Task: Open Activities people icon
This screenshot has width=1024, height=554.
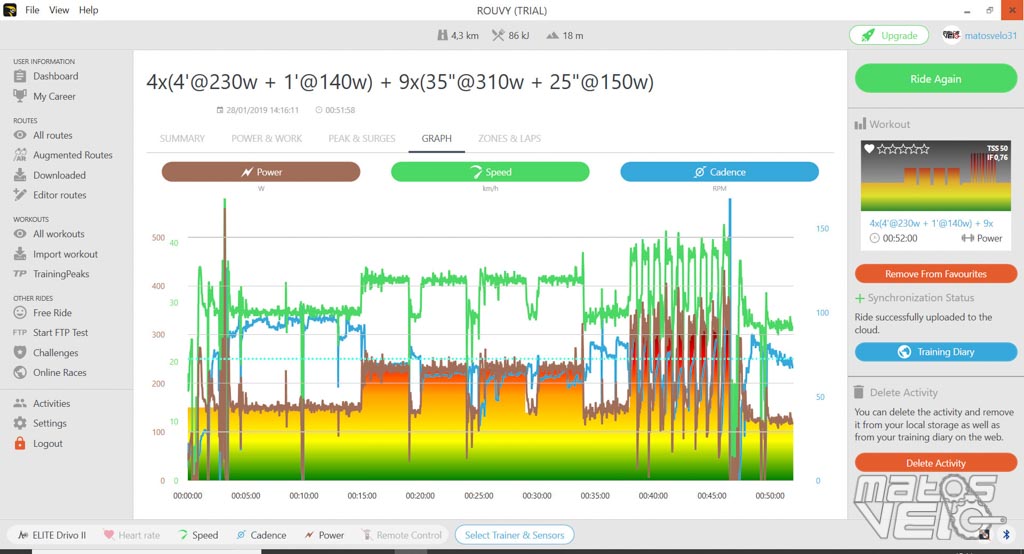Action: (20, 404)
